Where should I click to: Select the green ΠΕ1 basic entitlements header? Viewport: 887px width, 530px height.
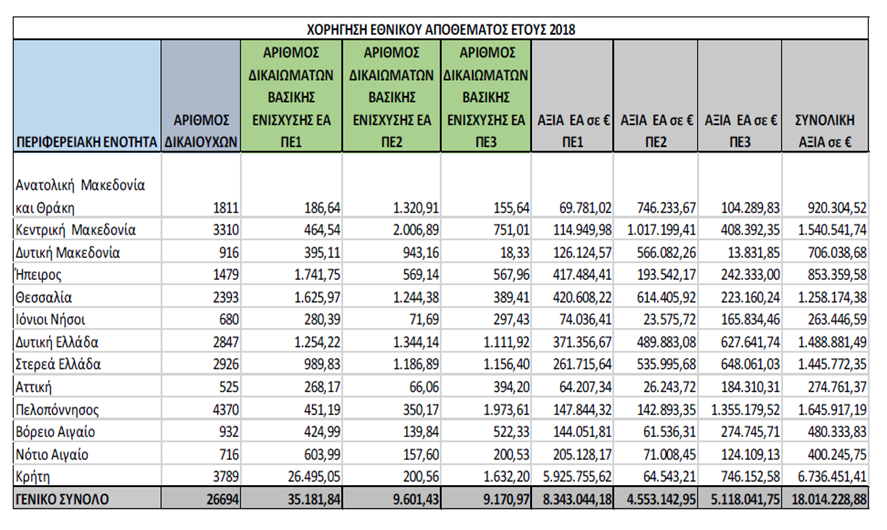tap(290, 97)
